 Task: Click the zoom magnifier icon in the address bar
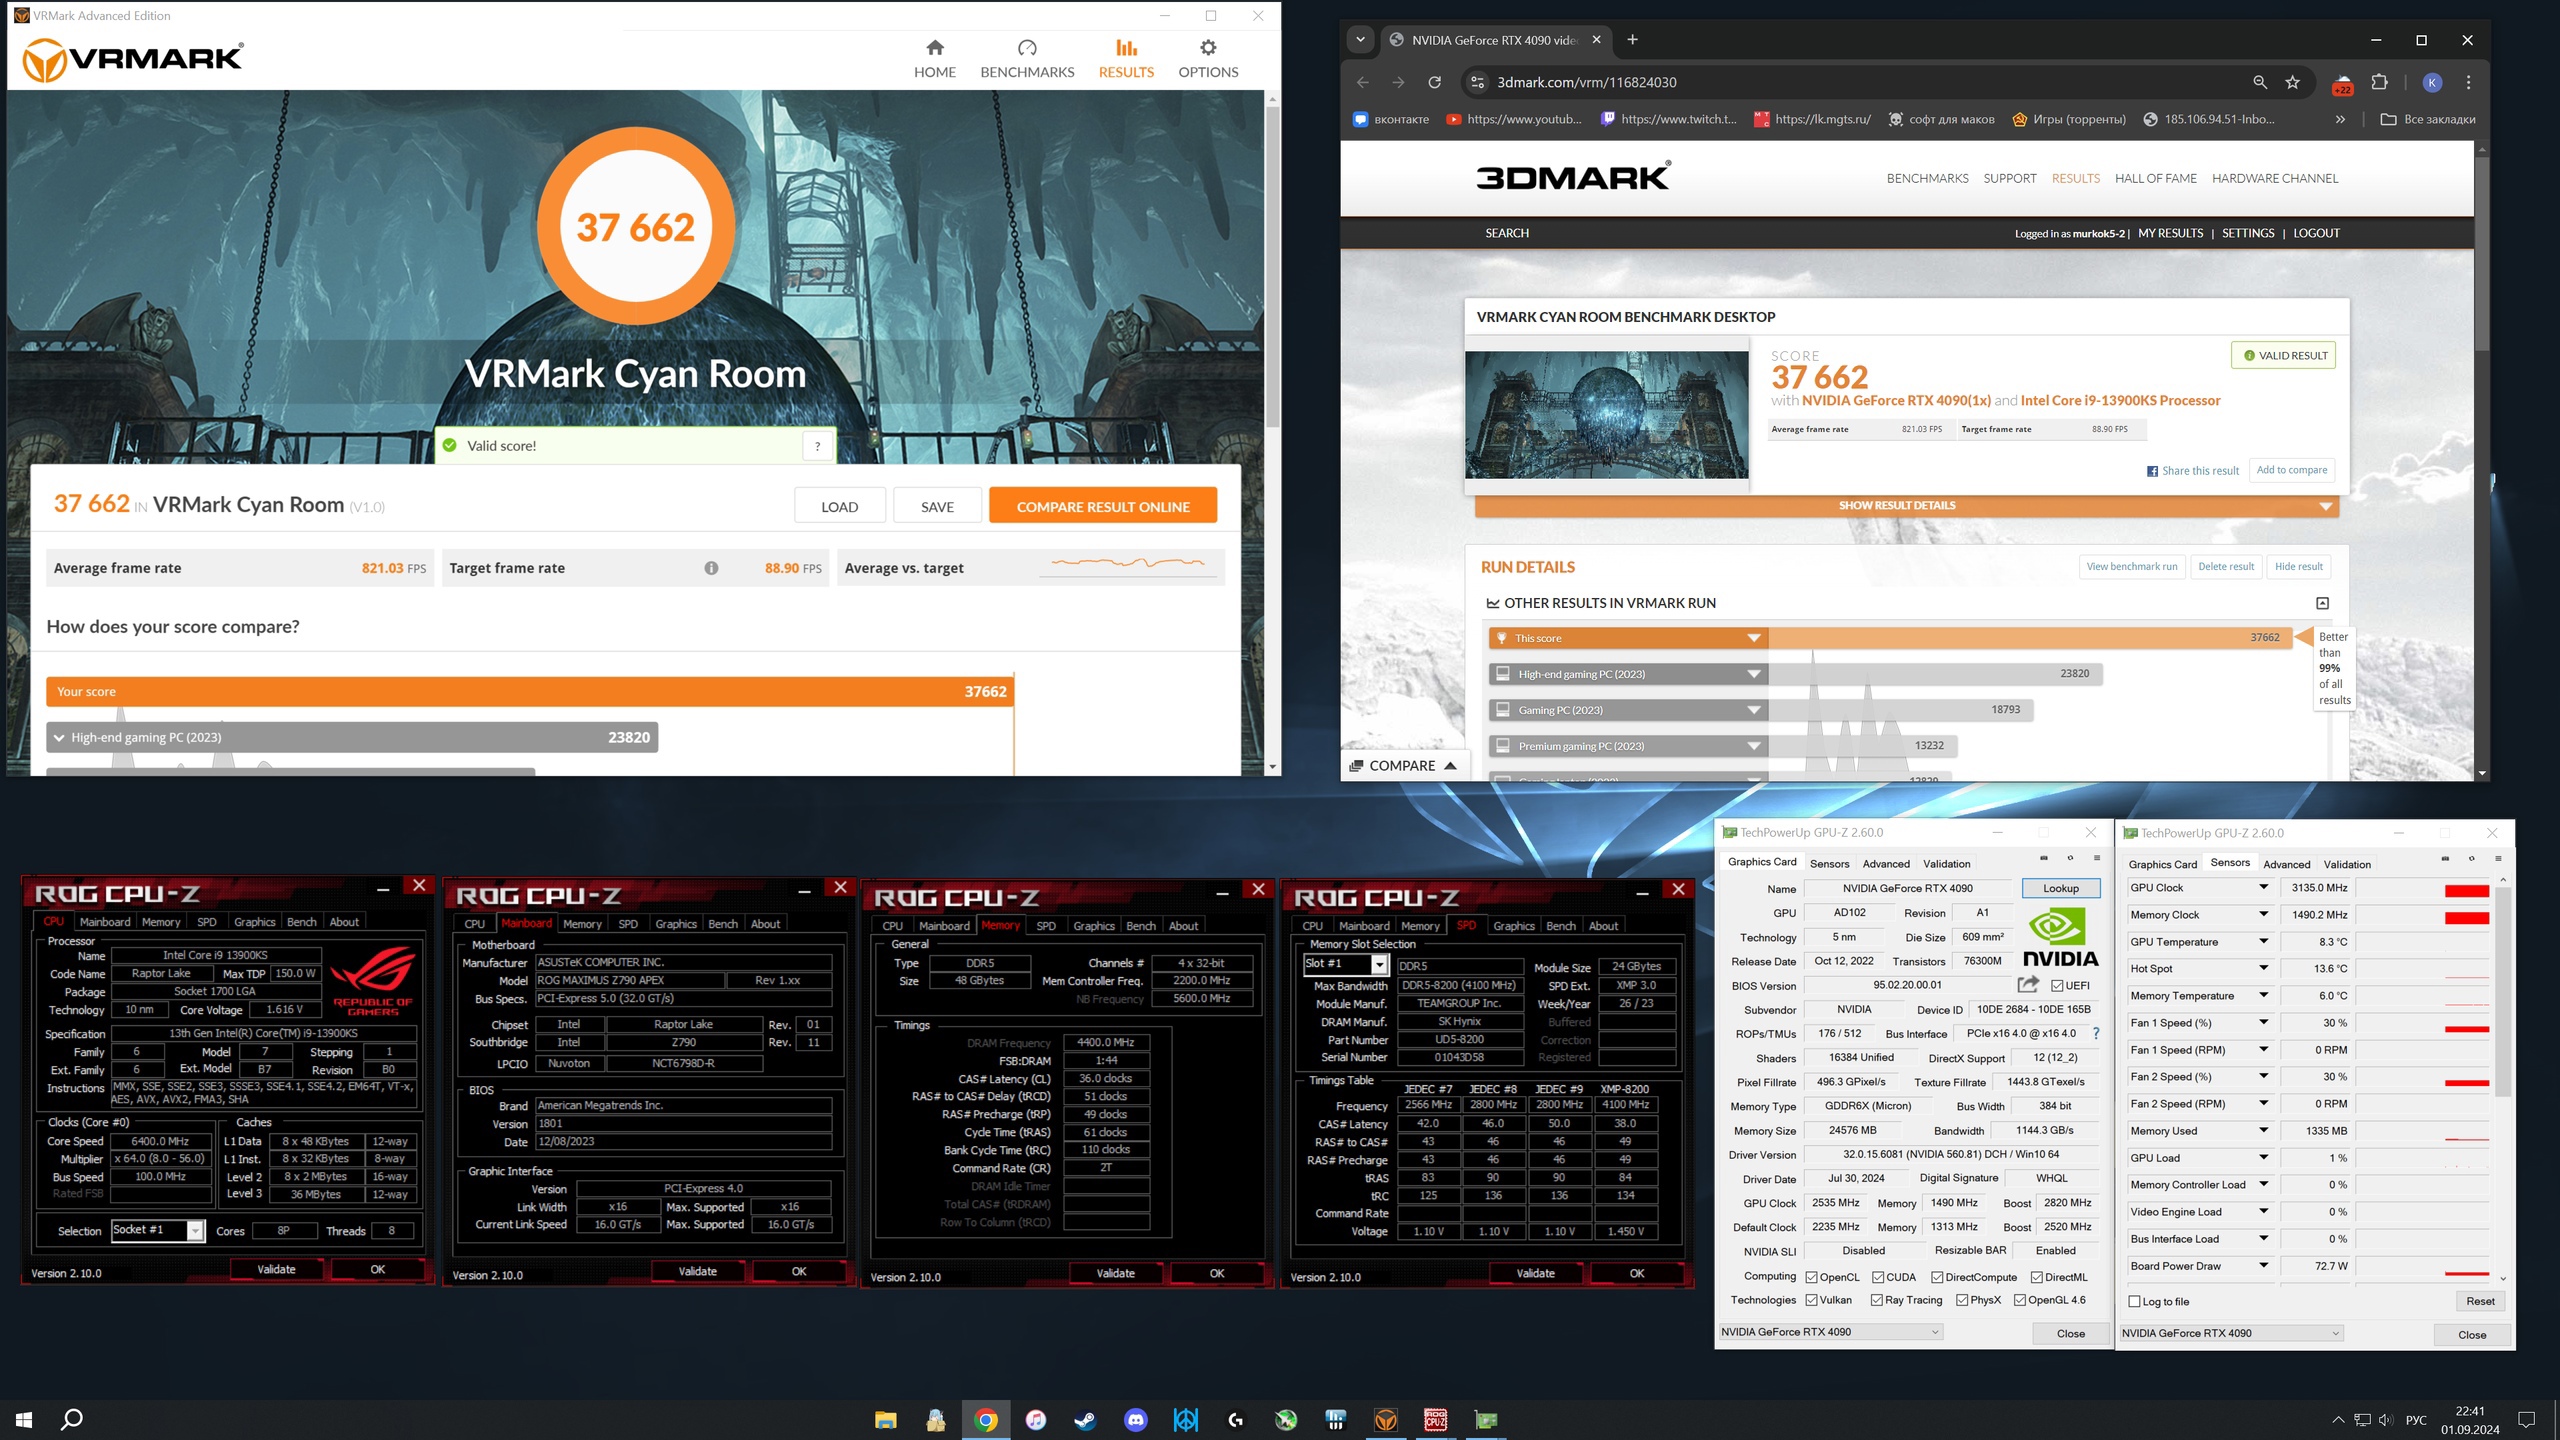tap(2260, 82)
